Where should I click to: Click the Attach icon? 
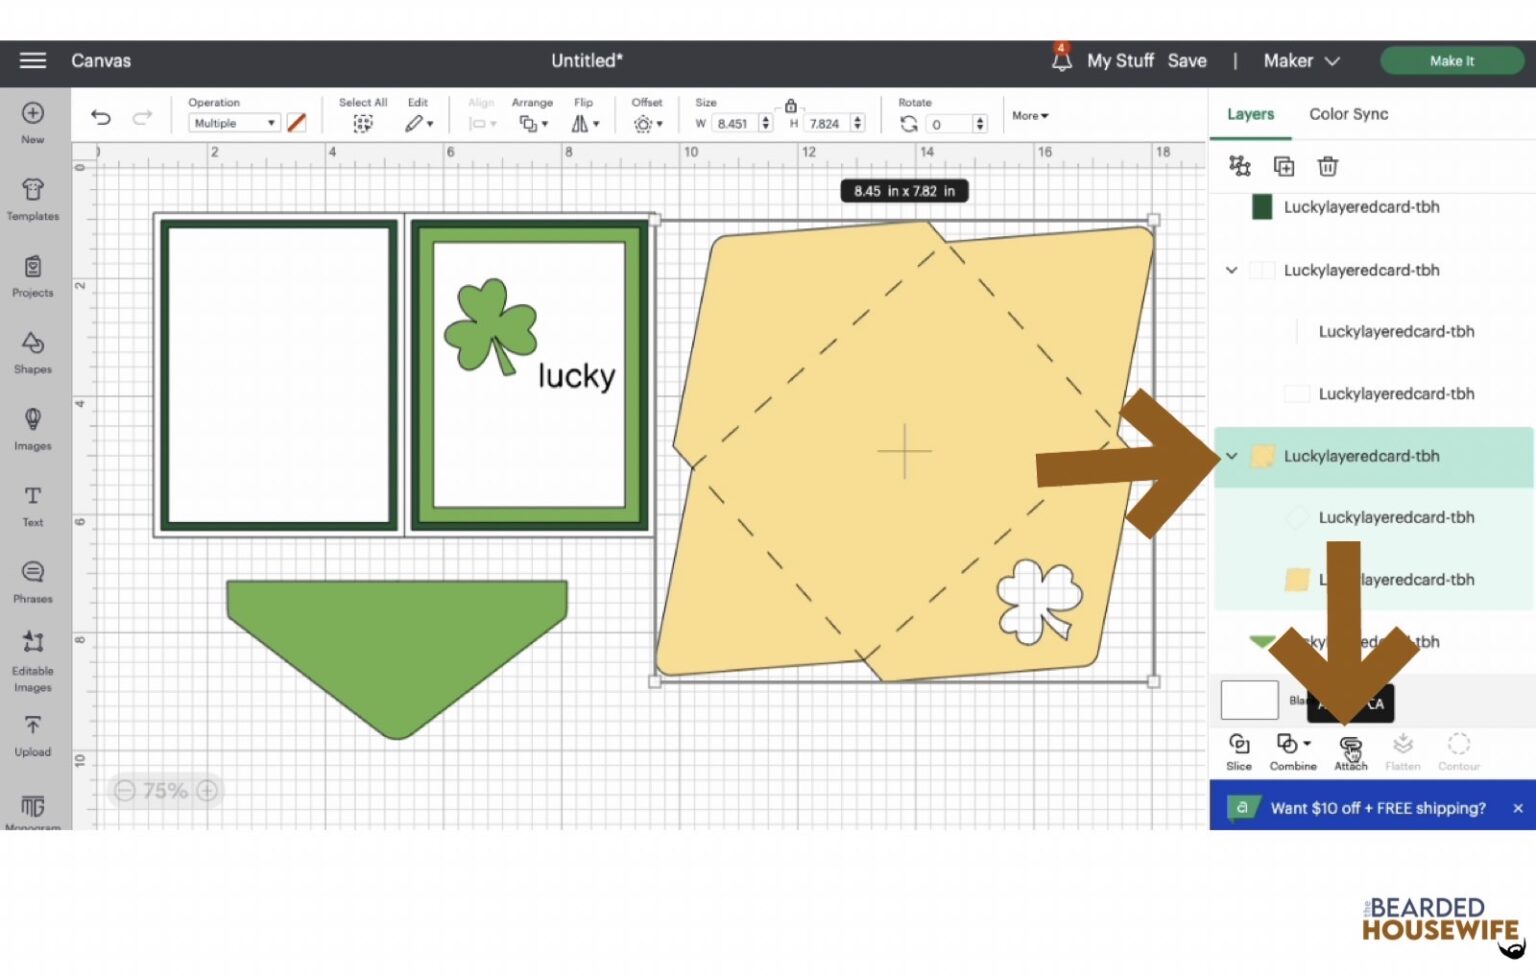(x=1350, y=750)
